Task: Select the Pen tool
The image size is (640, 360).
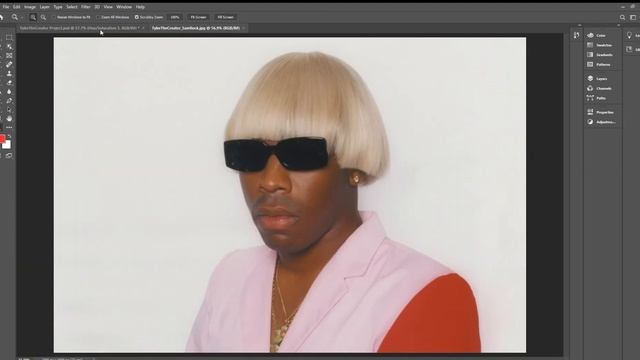Action: 9,100
